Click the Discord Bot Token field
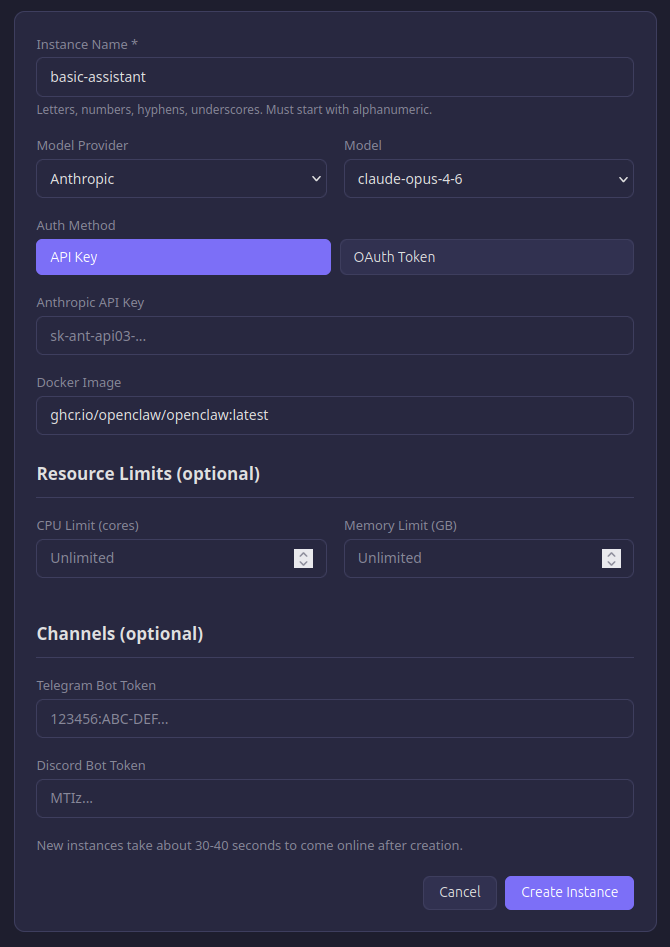This screenshot has width=670, height=947. click(x=335, y=798)
